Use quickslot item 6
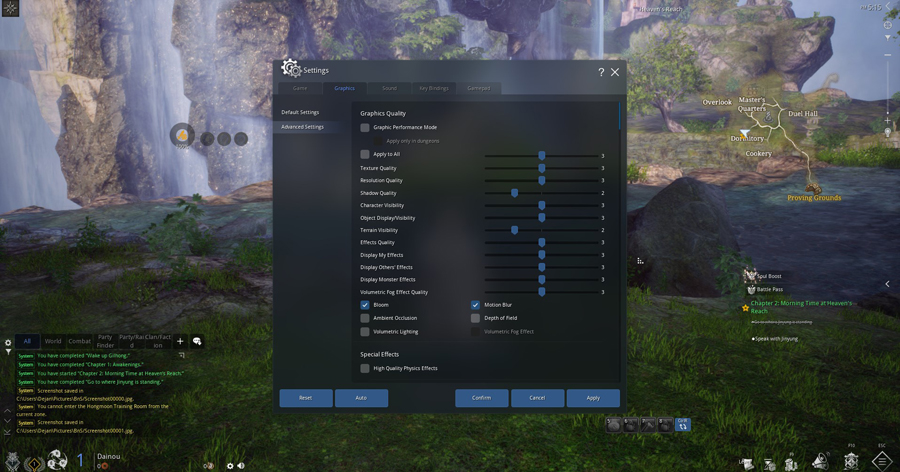The image size is (900, 472). (631, 425)
